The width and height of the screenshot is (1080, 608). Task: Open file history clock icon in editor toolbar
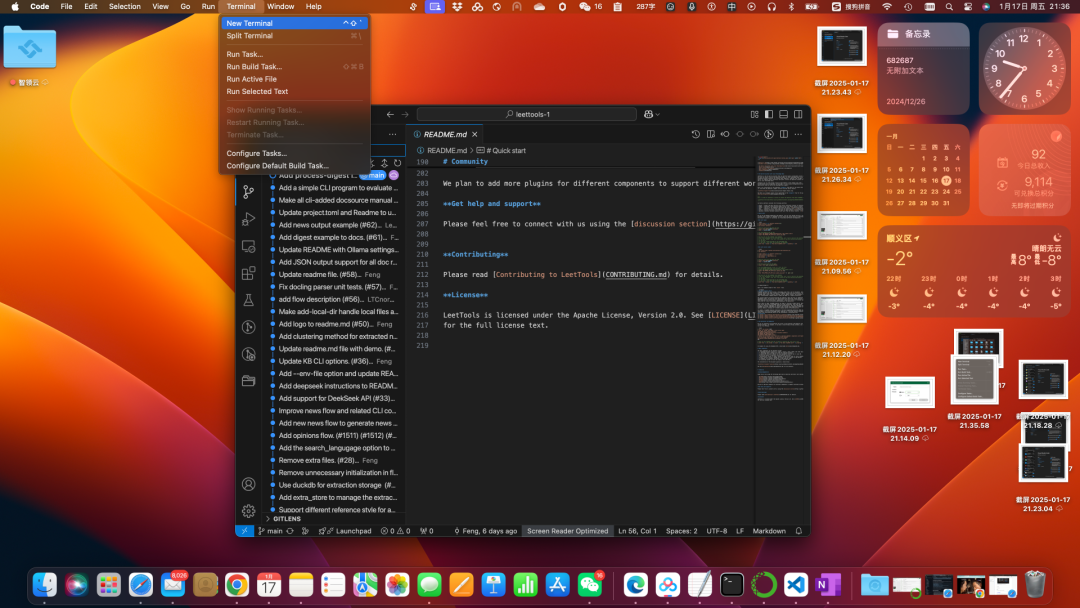[x=696, y=134]
